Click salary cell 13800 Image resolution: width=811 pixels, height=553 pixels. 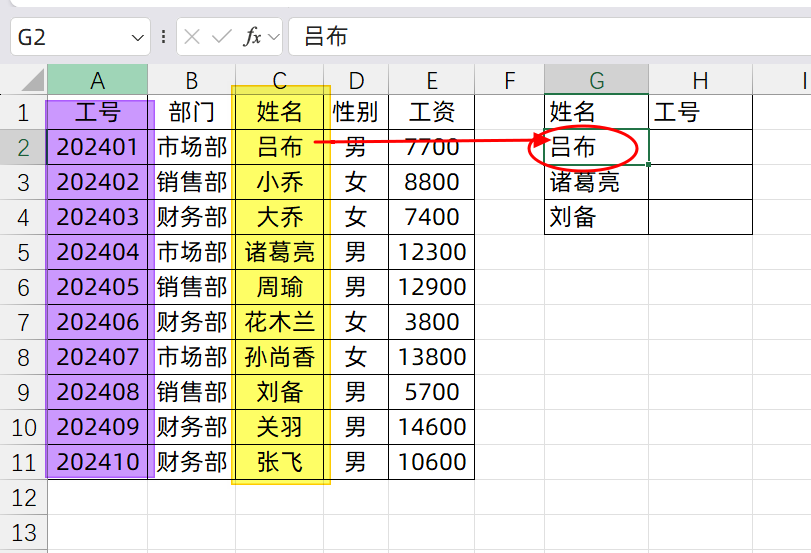pos(431,357)
